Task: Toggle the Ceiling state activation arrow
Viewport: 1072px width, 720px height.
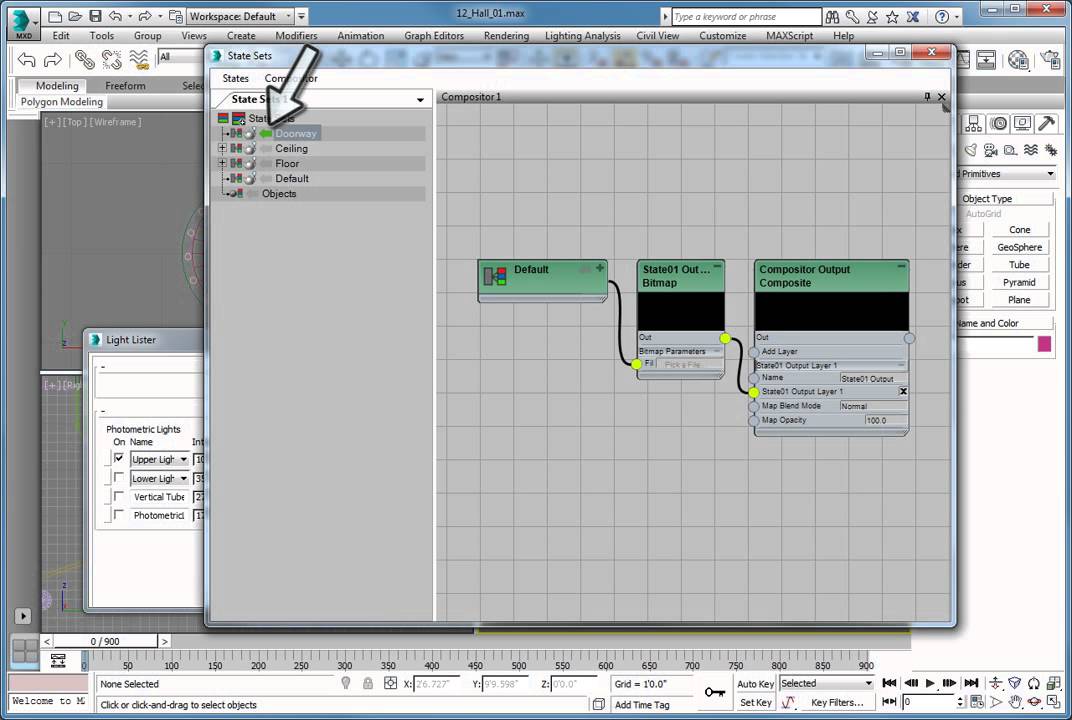Action: [x=266, y=148]
